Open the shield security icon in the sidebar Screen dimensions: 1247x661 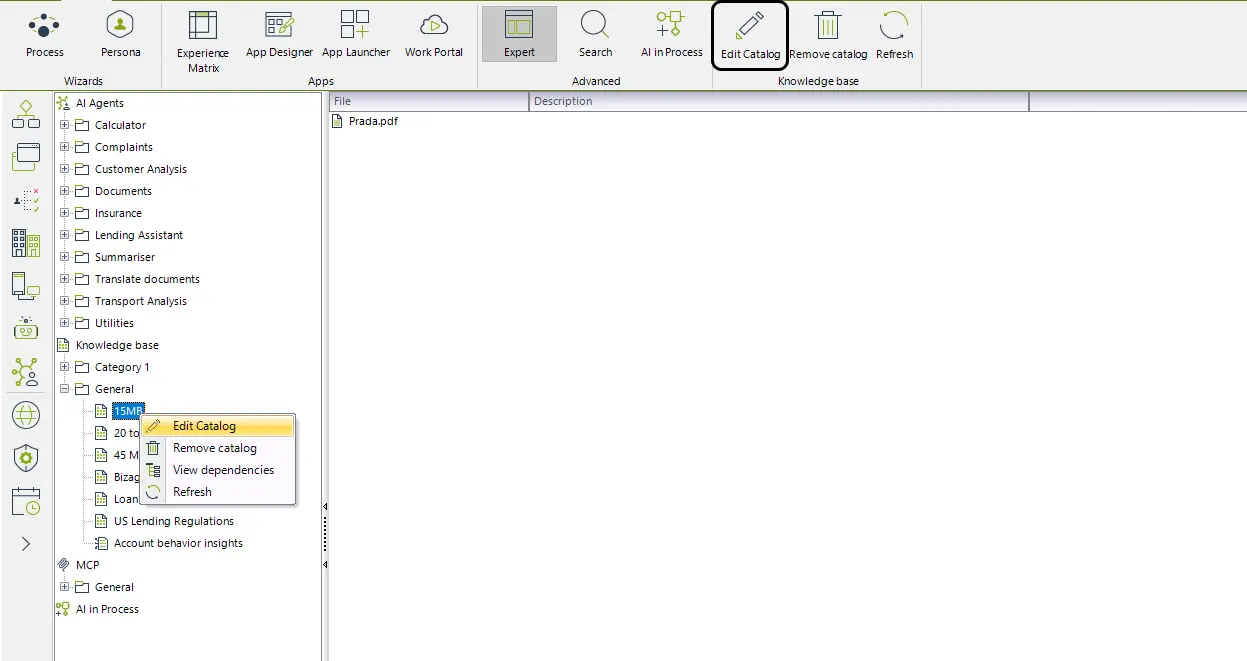pyautogui.click(x=26, y=458)
